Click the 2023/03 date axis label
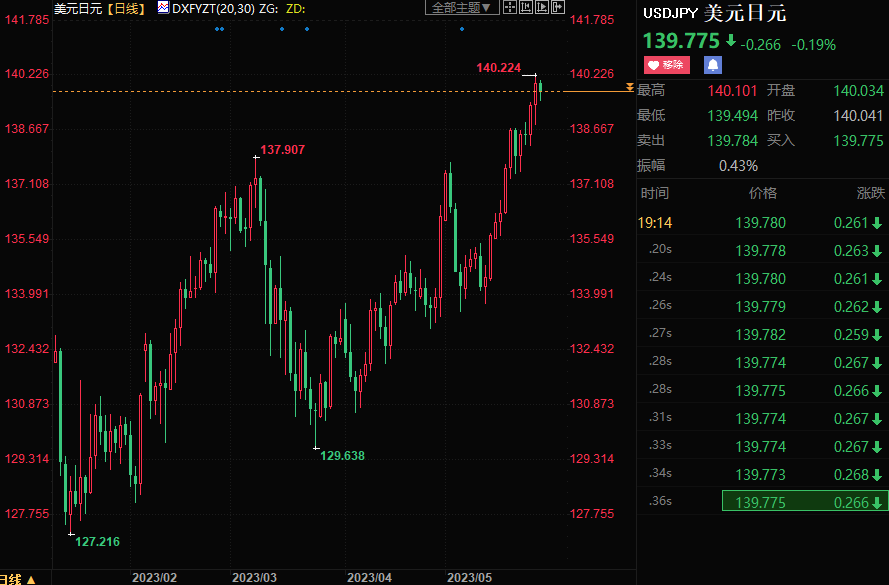This screenshot has height=585, width=889. (255, 578)
